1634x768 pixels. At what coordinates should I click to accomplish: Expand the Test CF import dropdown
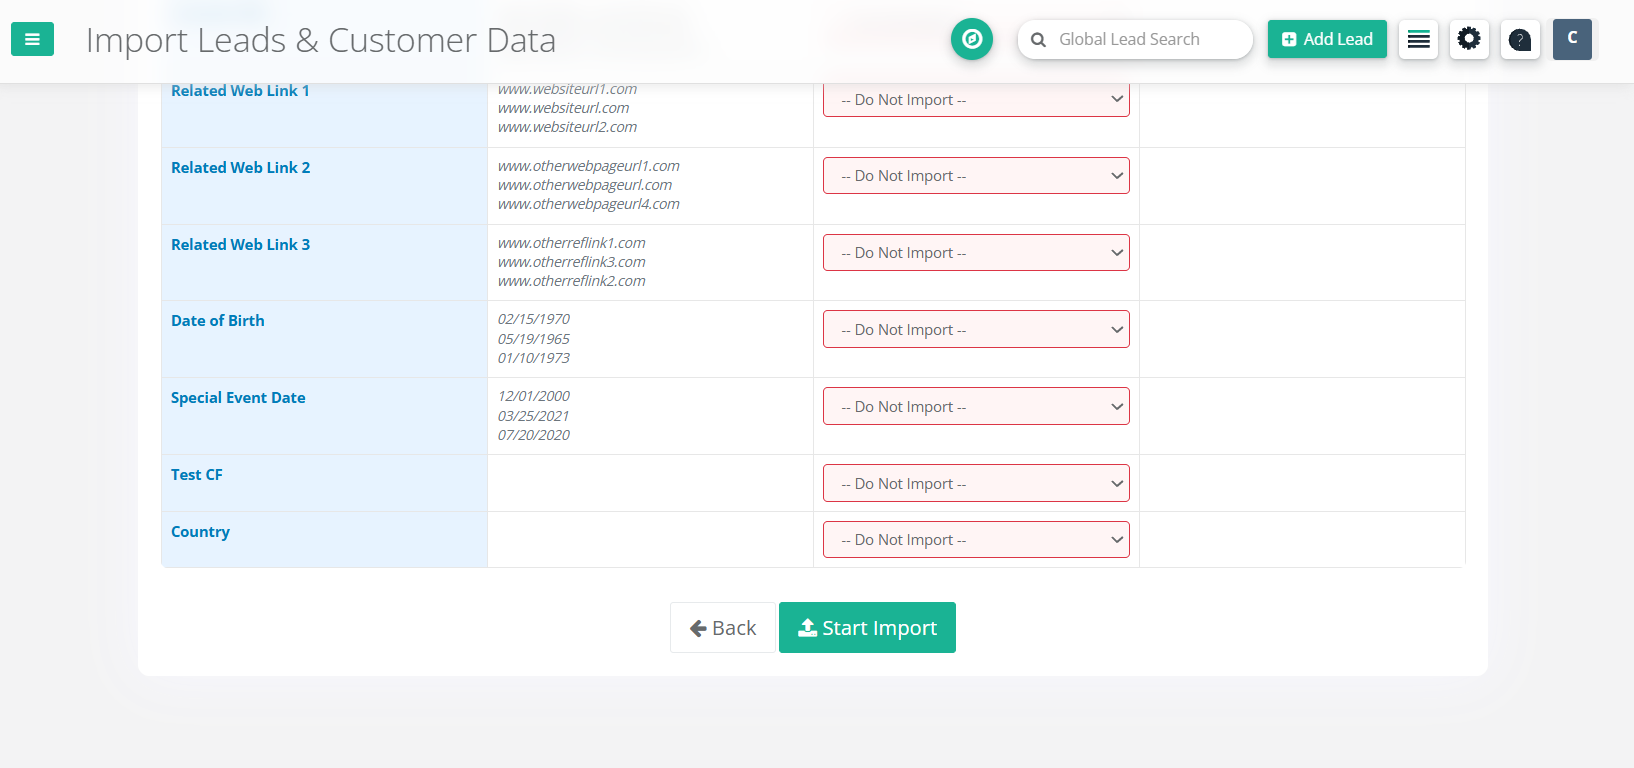click(x=975, y=484)
